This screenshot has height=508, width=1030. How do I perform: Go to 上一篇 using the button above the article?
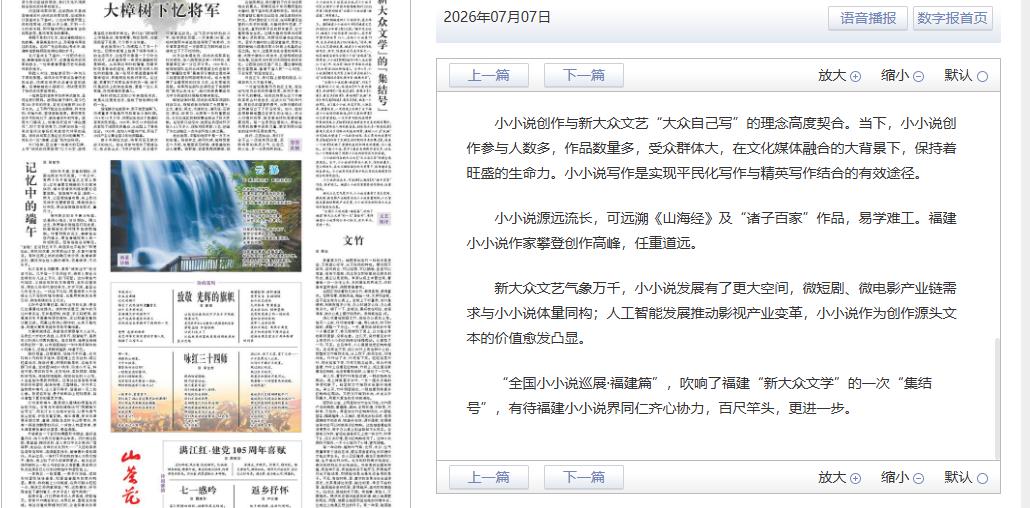(x=489, y=76)
